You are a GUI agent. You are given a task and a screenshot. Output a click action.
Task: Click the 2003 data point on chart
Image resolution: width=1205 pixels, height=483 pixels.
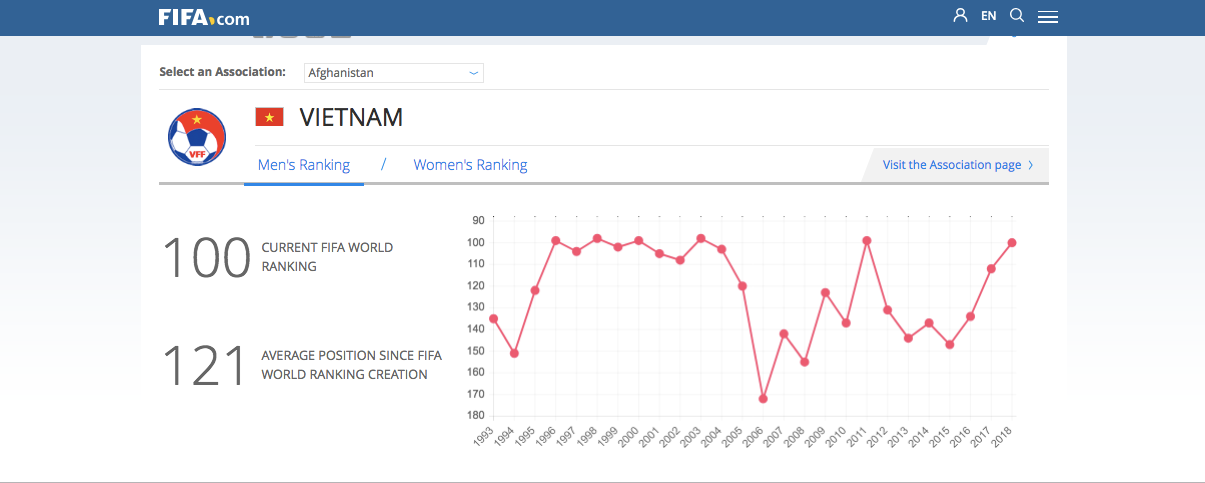tap(701, 238)
